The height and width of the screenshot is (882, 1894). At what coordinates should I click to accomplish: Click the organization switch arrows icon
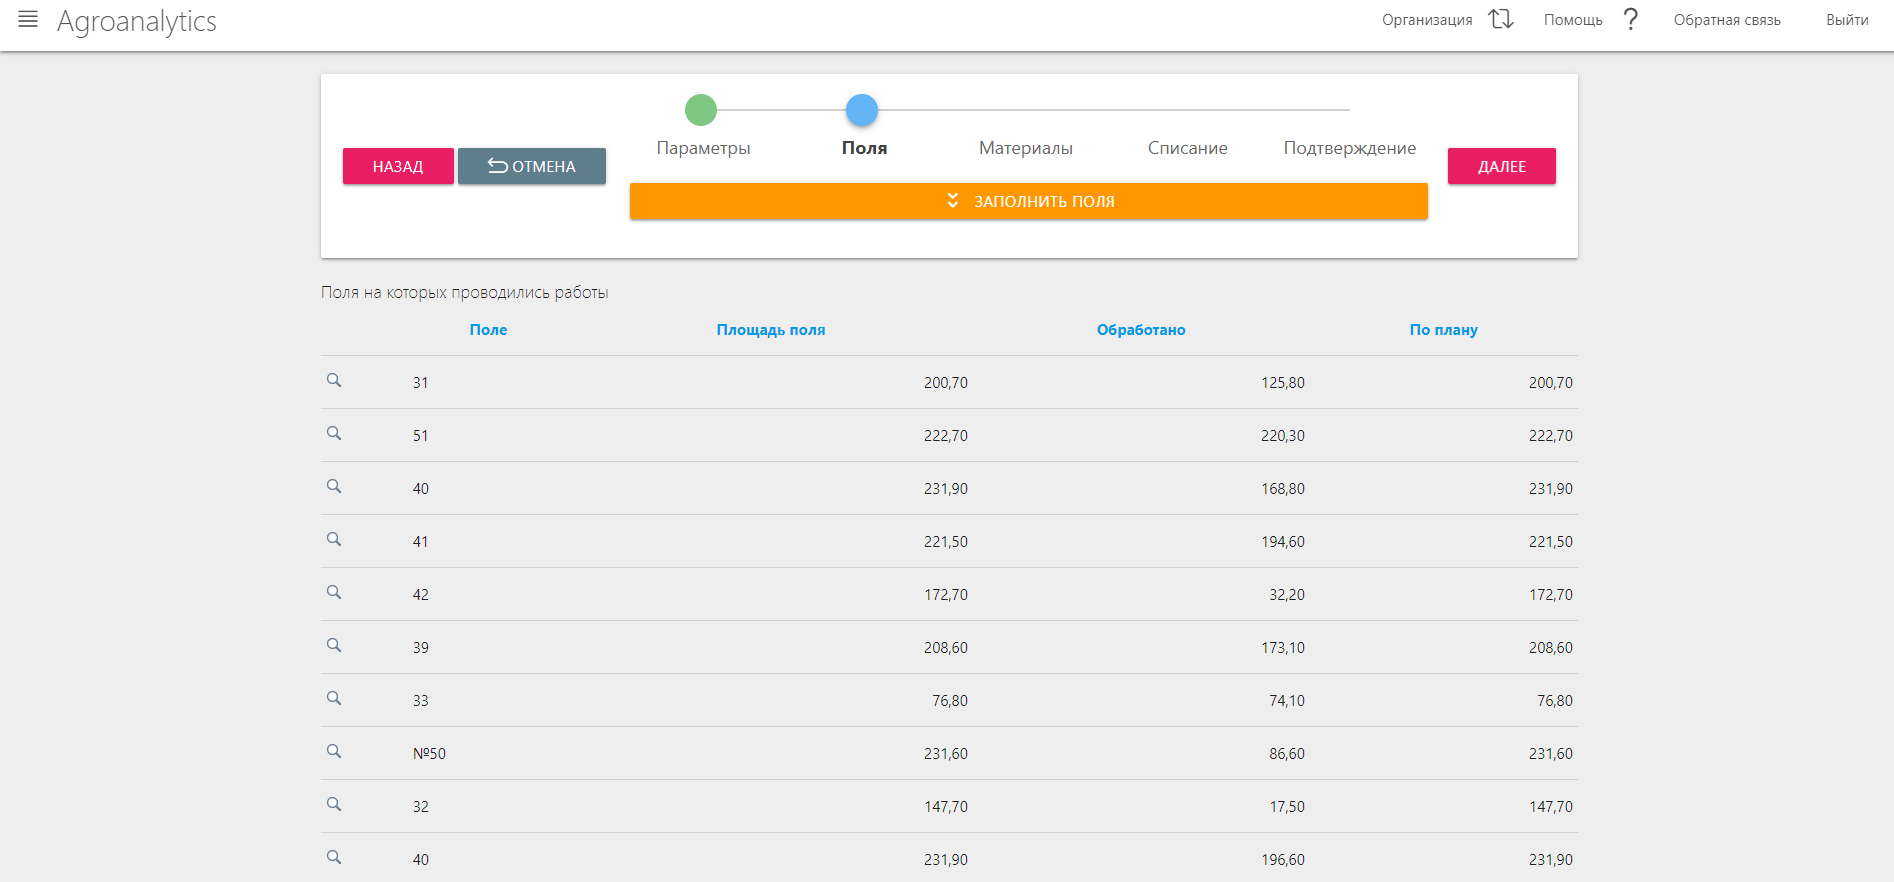[x=1500, y=20]
